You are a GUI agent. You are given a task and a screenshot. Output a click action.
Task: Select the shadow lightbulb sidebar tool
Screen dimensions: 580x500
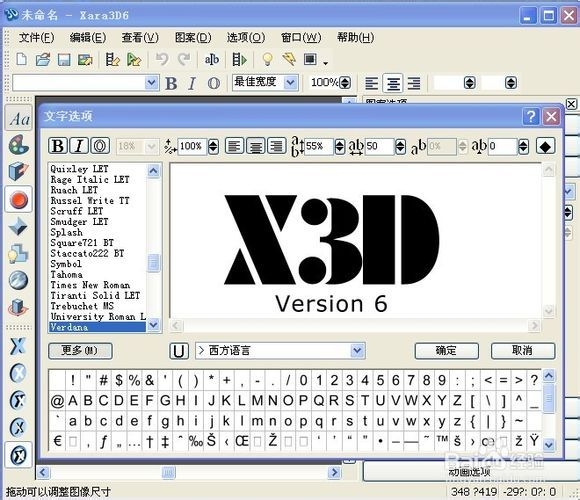click(18, 254)
